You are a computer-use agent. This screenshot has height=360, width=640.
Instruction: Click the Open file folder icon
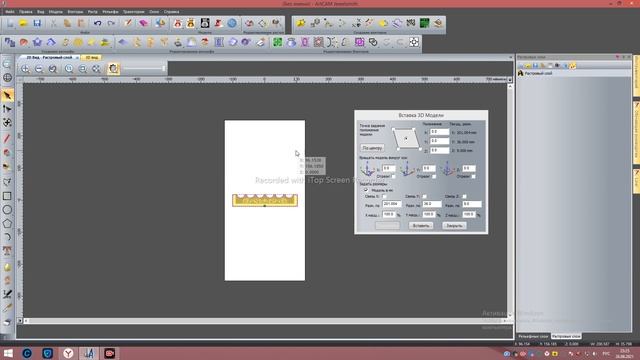pos(23,23)
